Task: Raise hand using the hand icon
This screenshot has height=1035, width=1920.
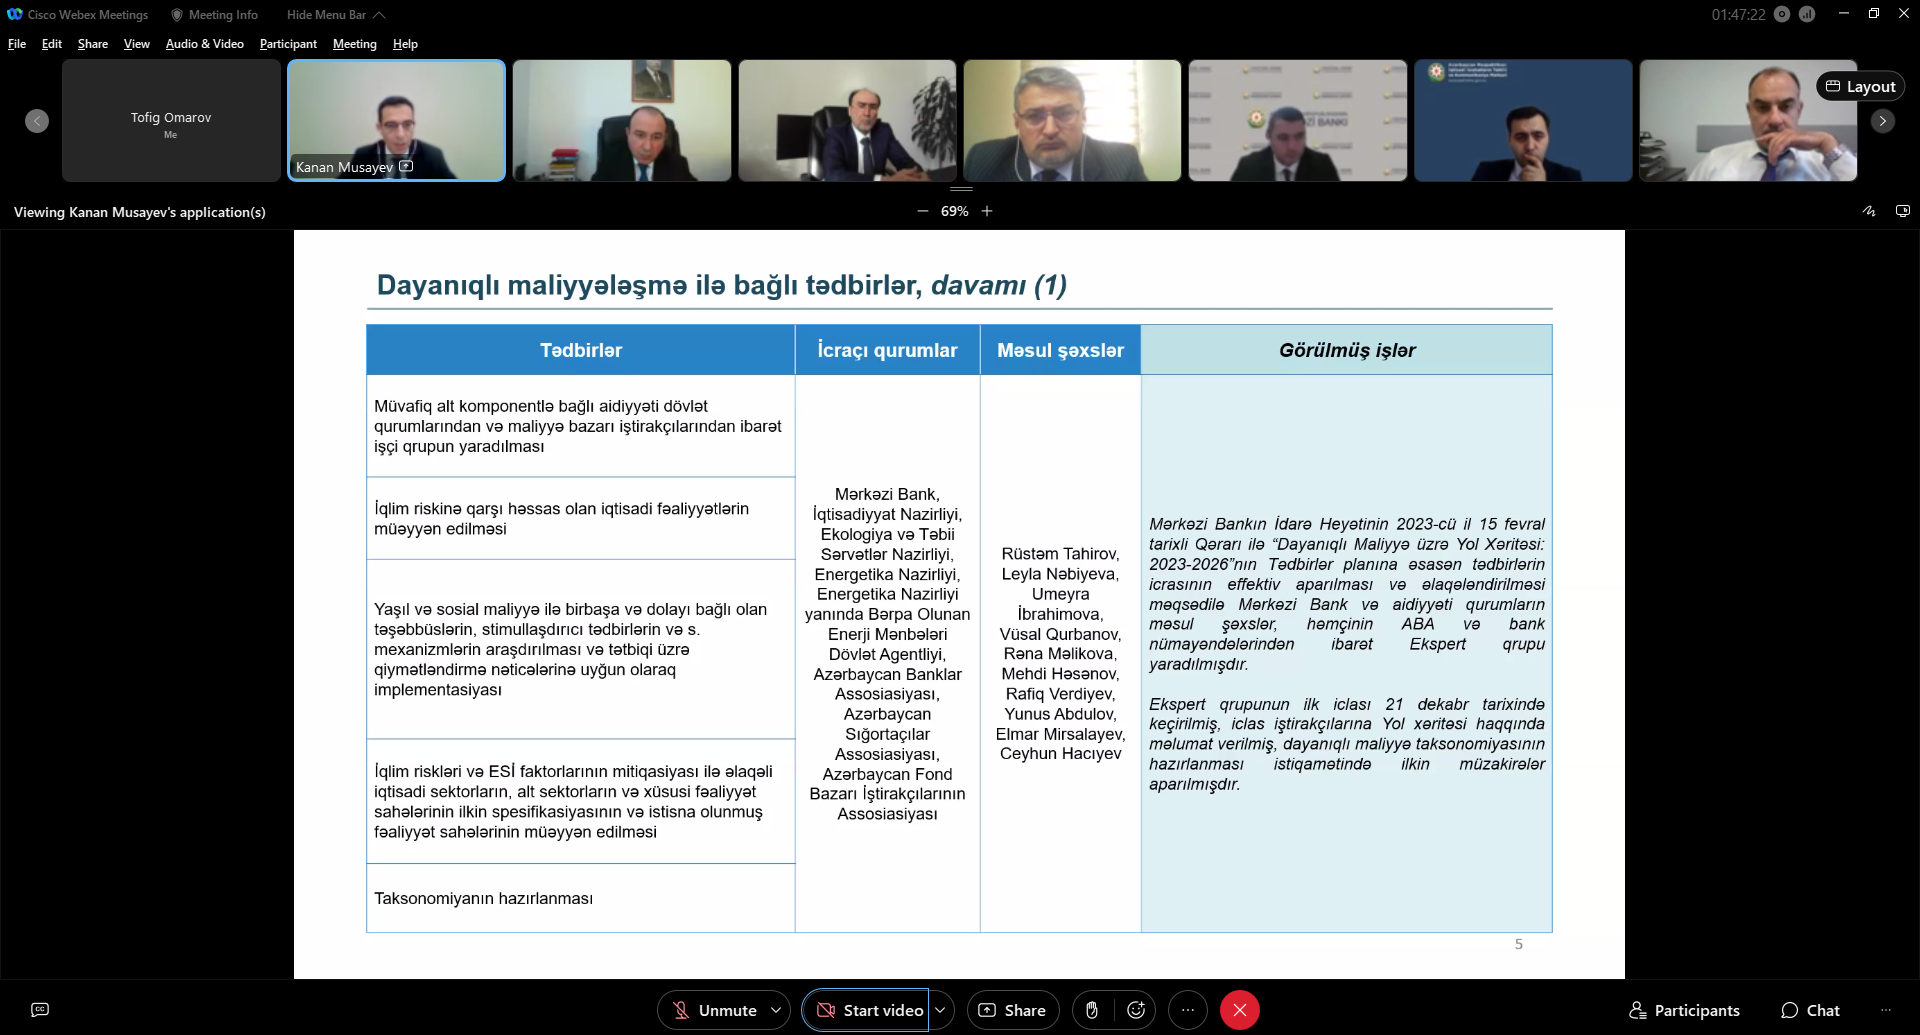Action: (x=1092, y=1010)
